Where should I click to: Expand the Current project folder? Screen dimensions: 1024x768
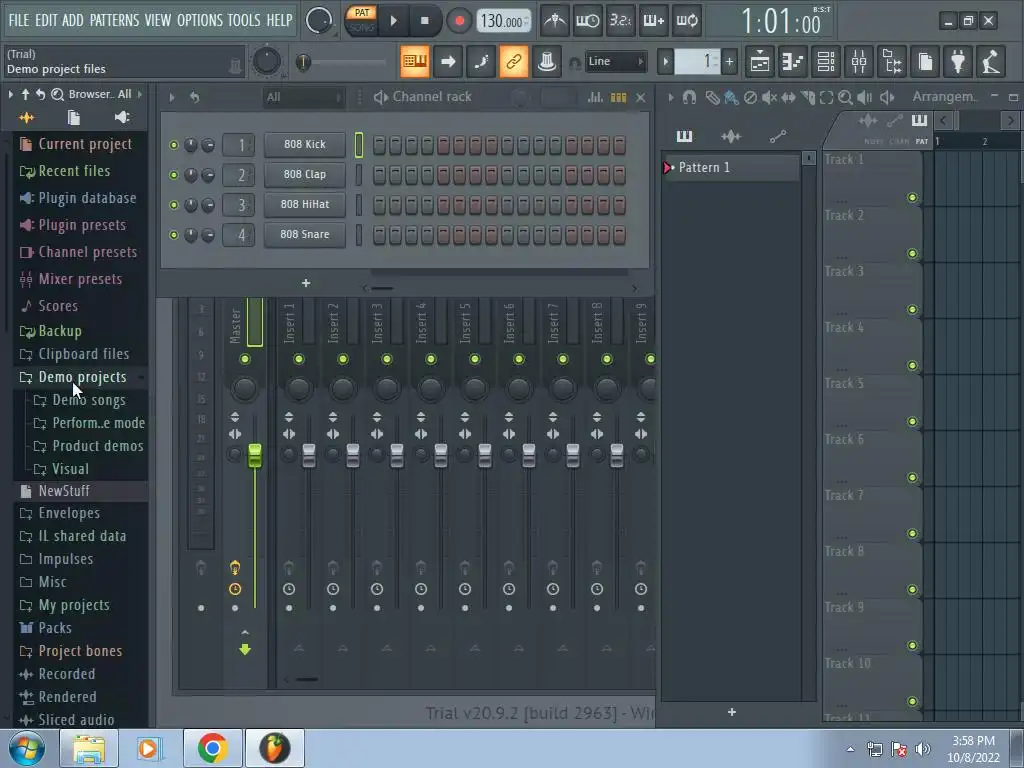pos(84,144)
